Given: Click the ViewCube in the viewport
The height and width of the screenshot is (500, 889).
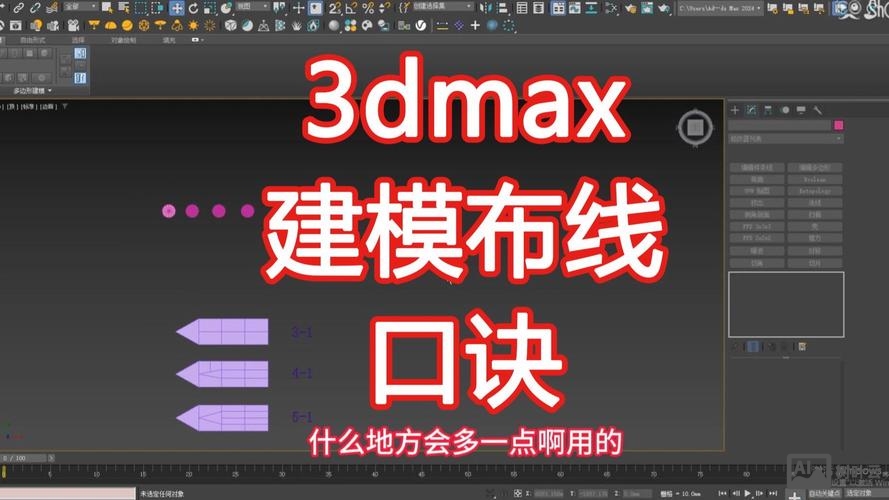Looking at the screenshot, I should (695, 128).
